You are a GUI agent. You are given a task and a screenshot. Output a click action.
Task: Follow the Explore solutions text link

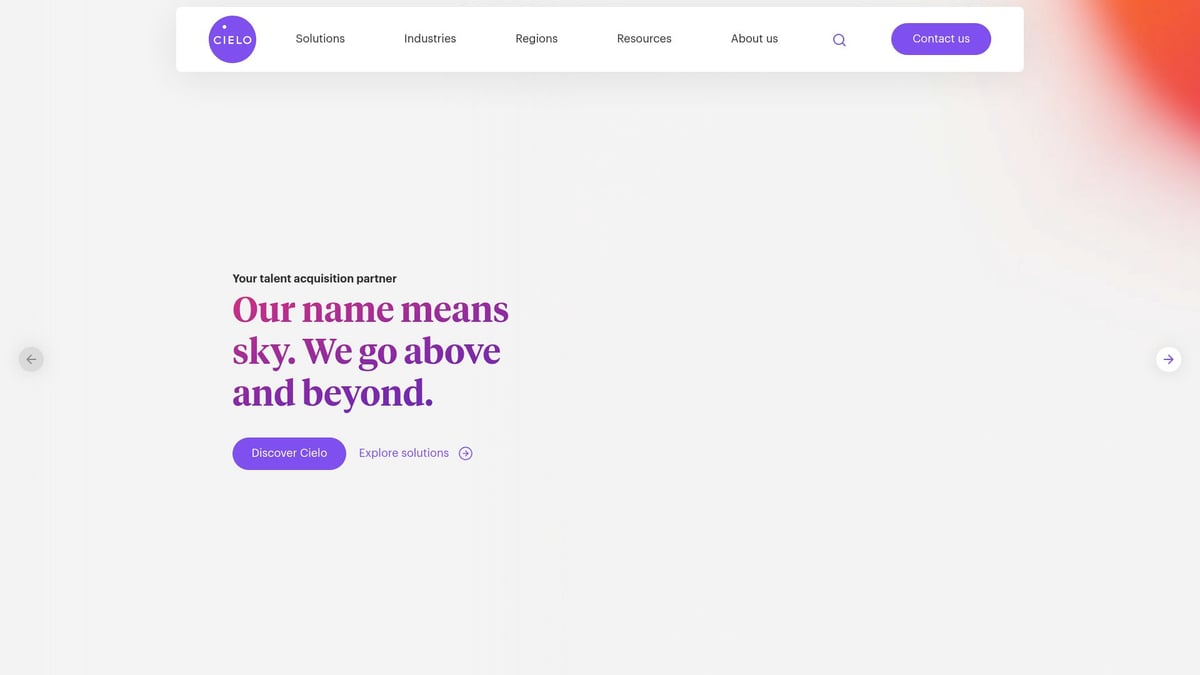coord(404,453)
